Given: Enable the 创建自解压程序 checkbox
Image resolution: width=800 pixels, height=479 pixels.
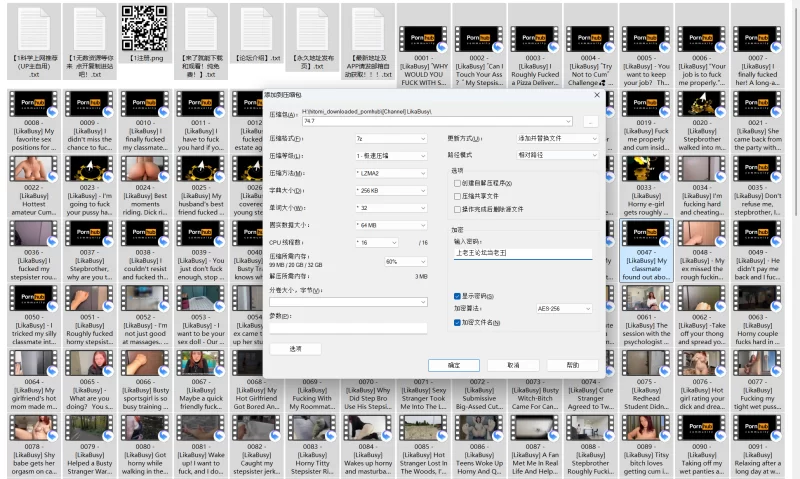Looking at the screenshot, I should click(x=457, y=184).
